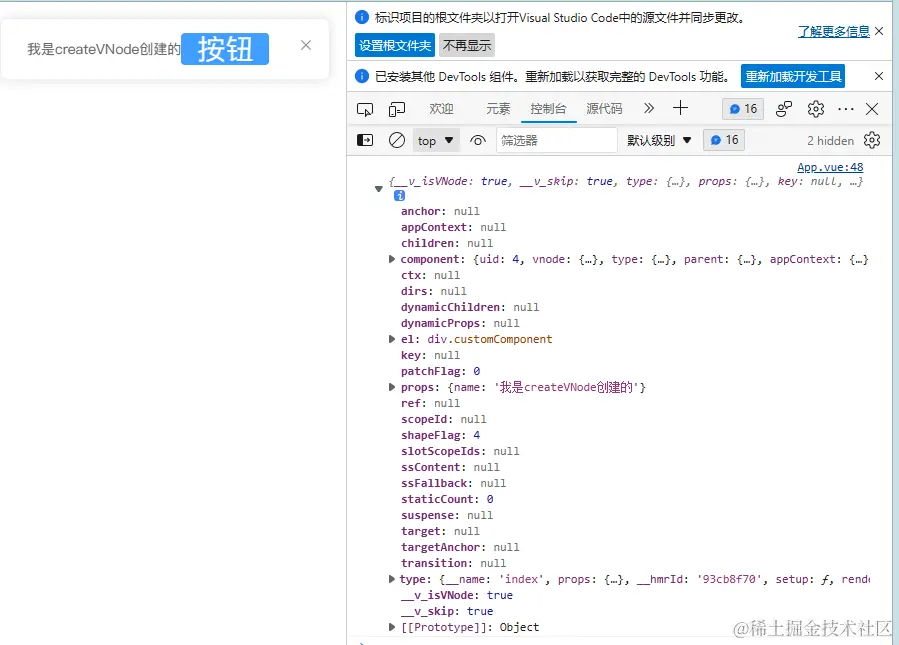Click the blue info badge under the logged object

pyautogui.click(x=400, y=196)
